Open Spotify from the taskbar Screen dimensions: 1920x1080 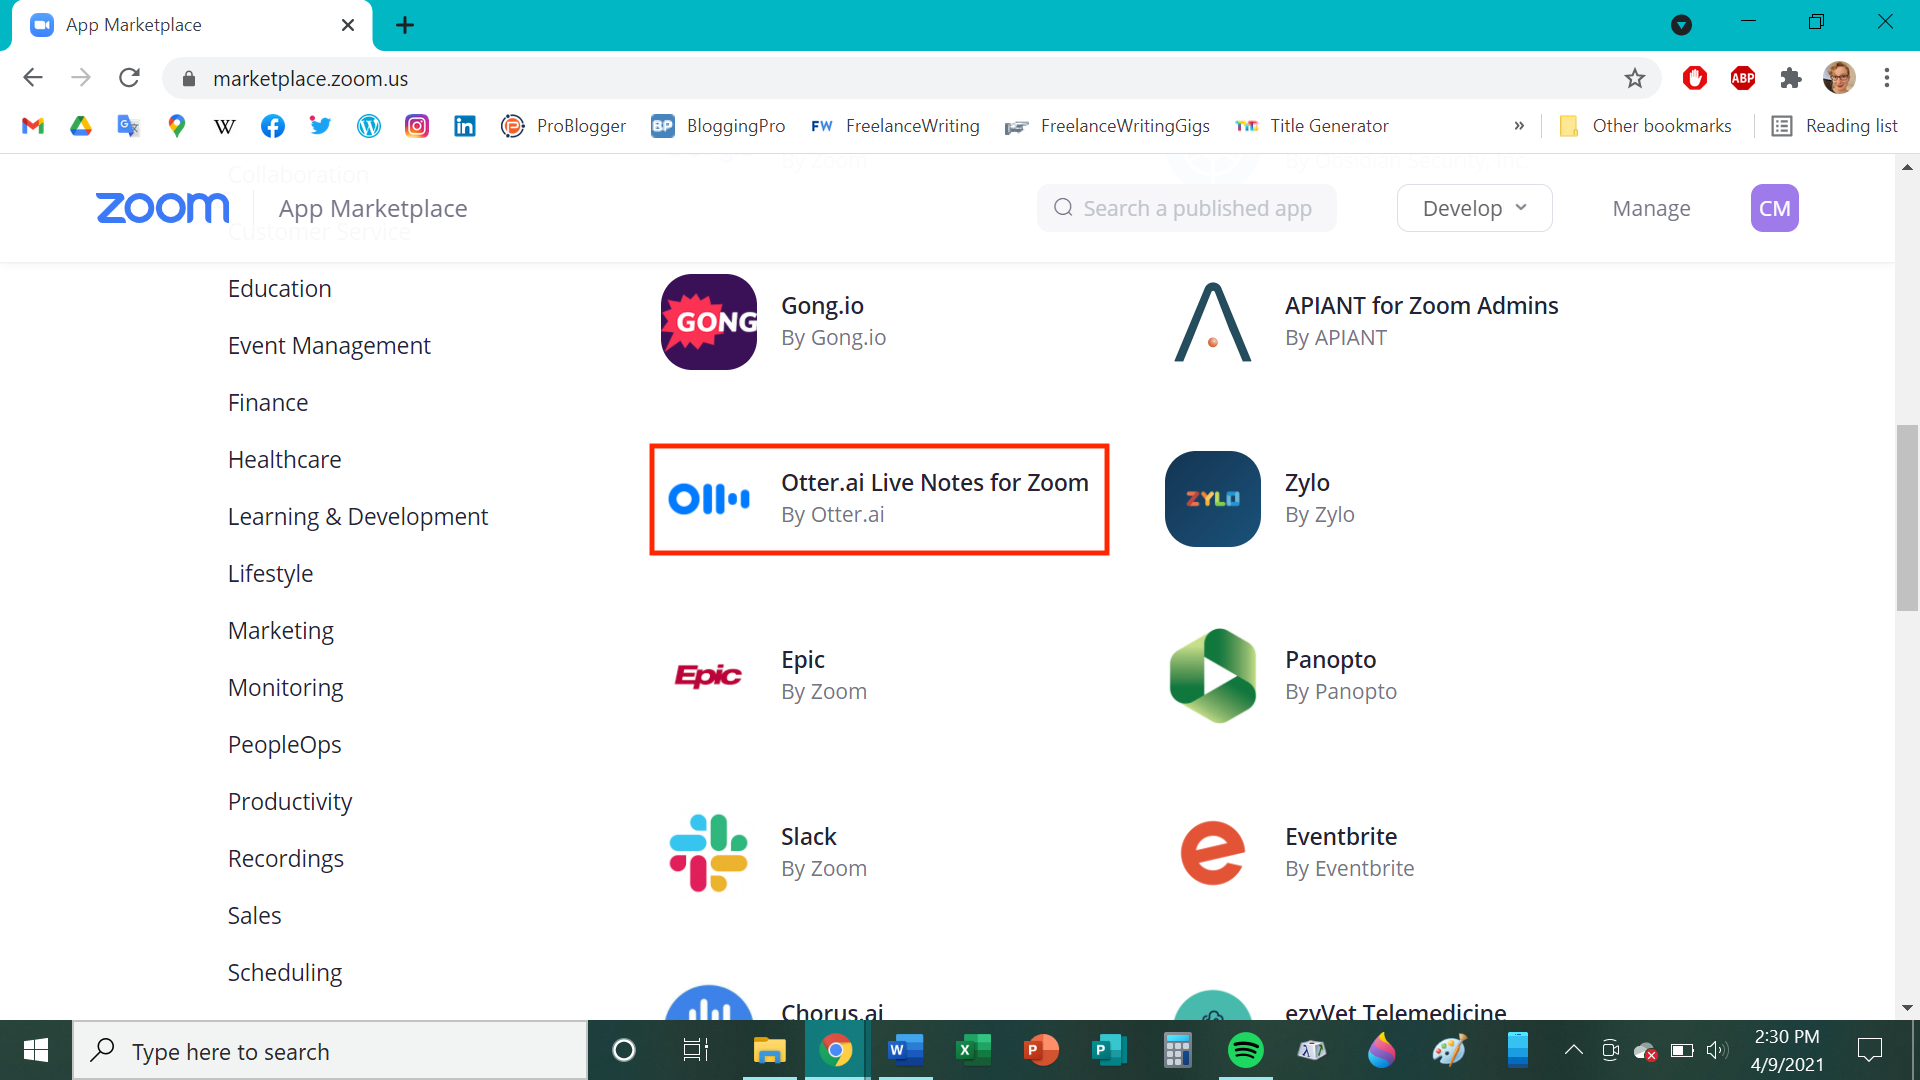[x=1245, y=1050]
